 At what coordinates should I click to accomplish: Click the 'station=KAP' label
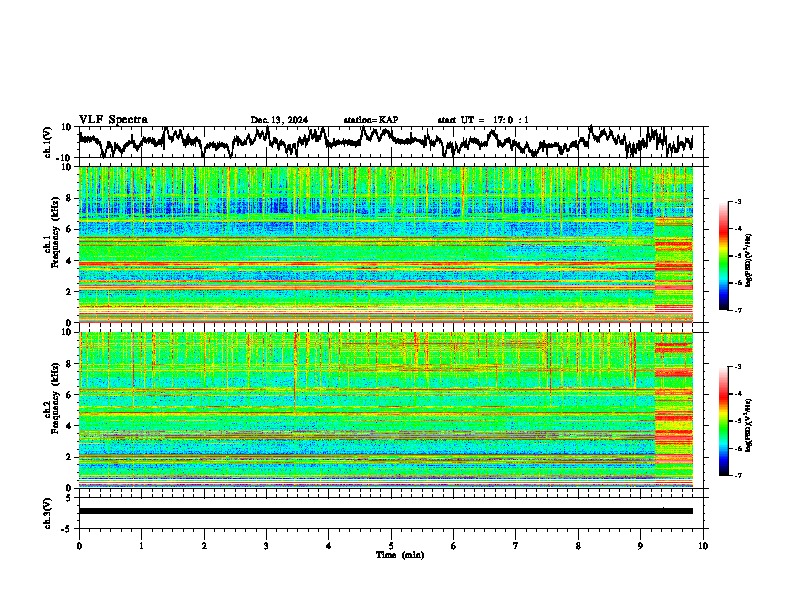pos(371,120)
